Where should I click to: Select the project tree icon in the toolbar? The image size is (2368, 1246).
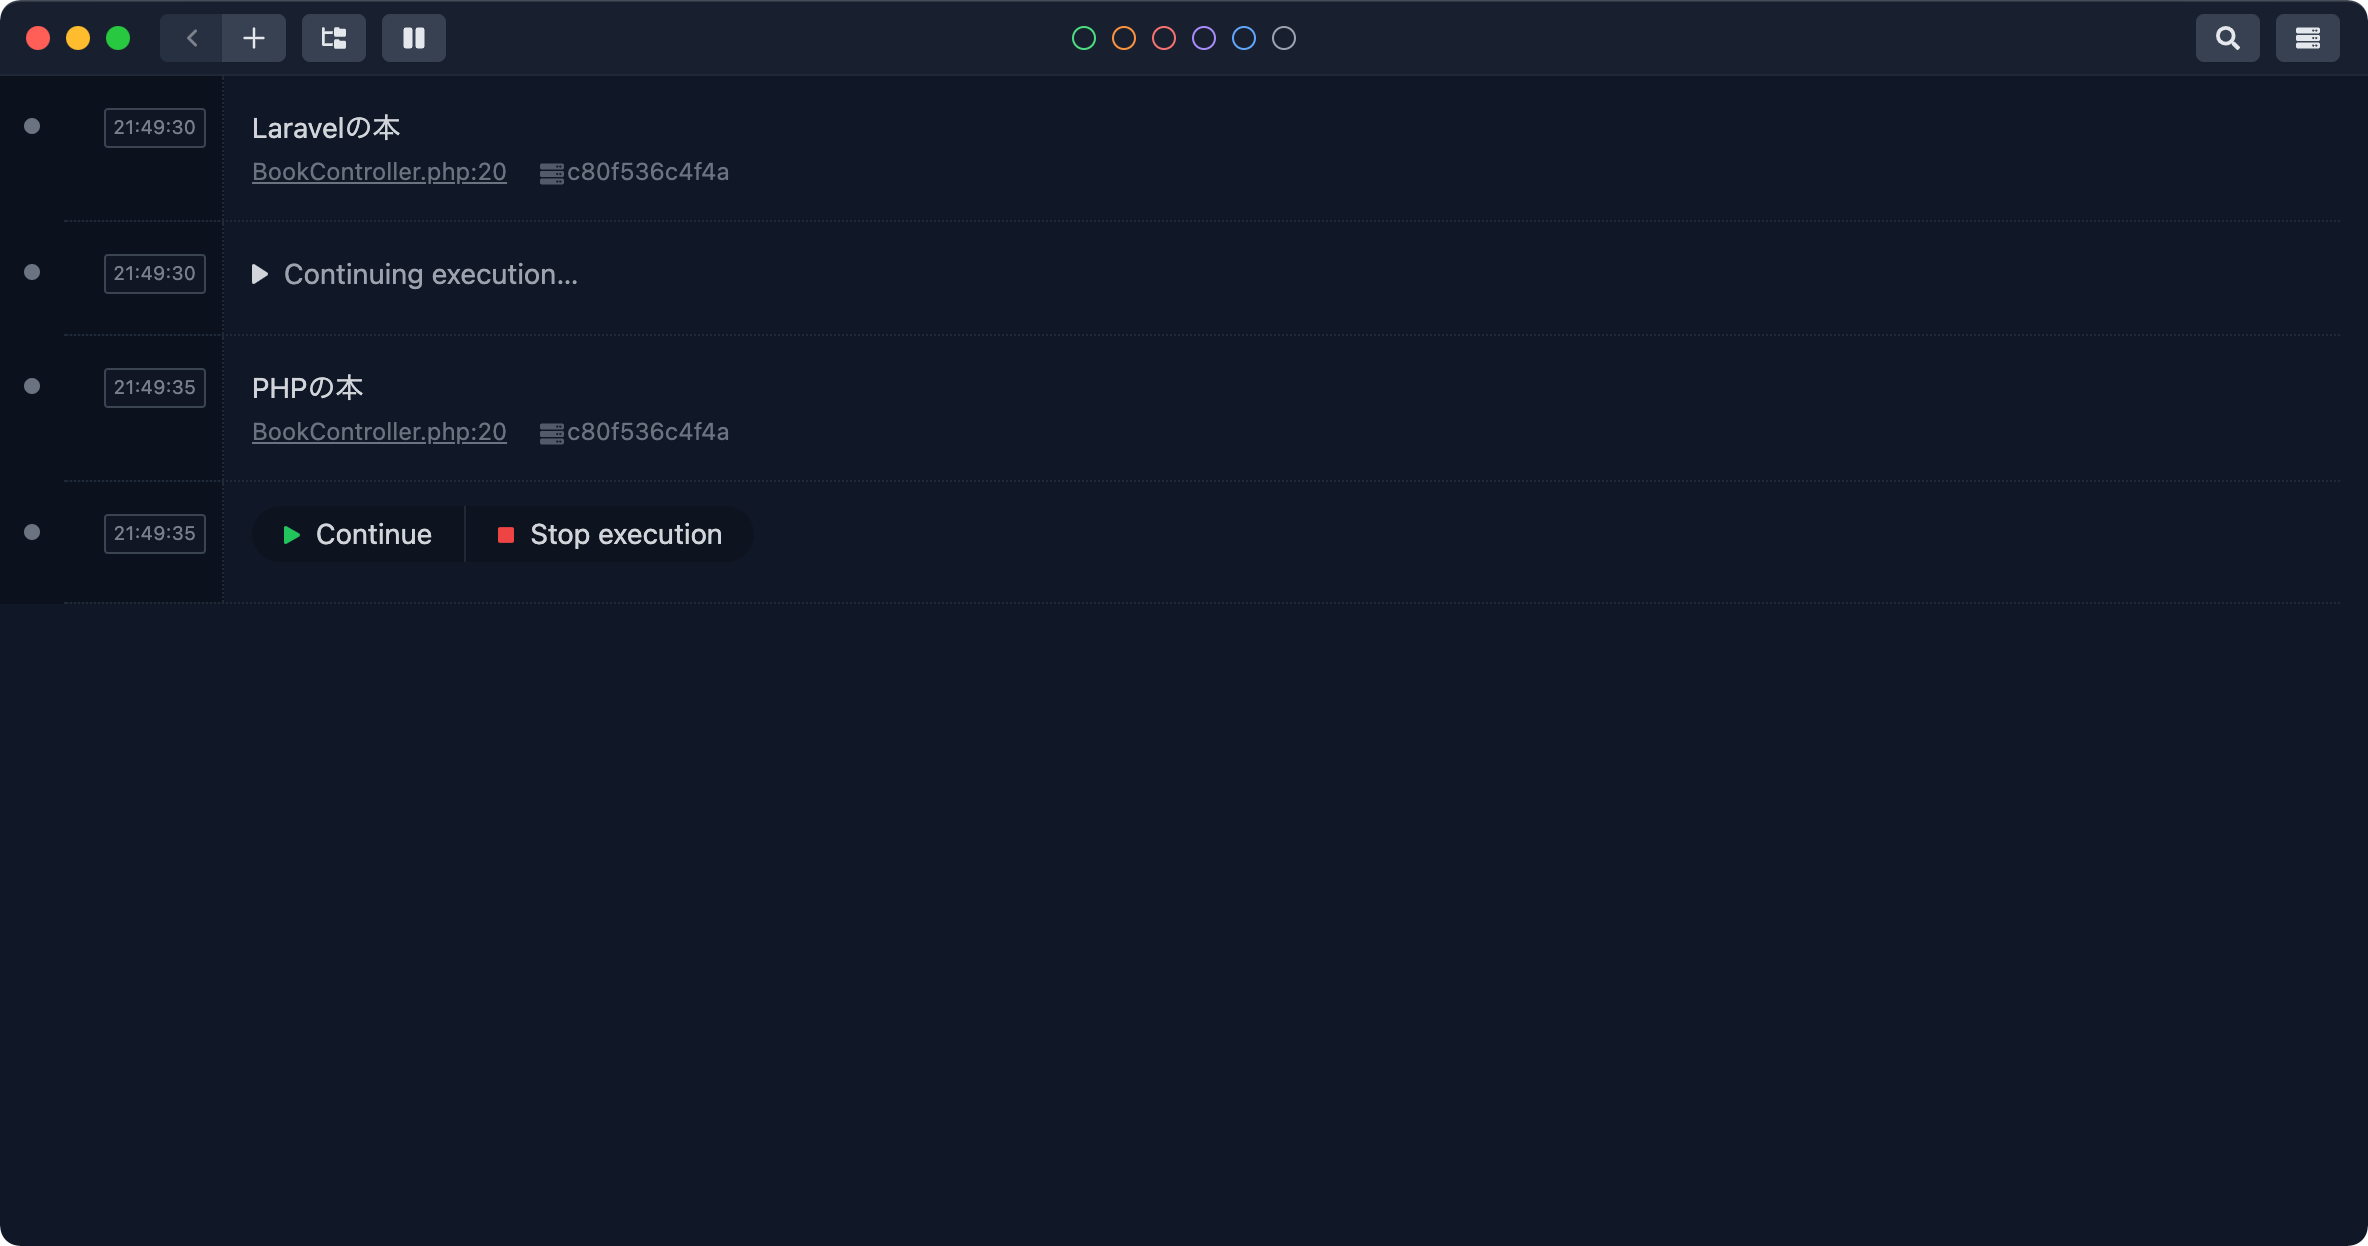click(x=333, y=38)
